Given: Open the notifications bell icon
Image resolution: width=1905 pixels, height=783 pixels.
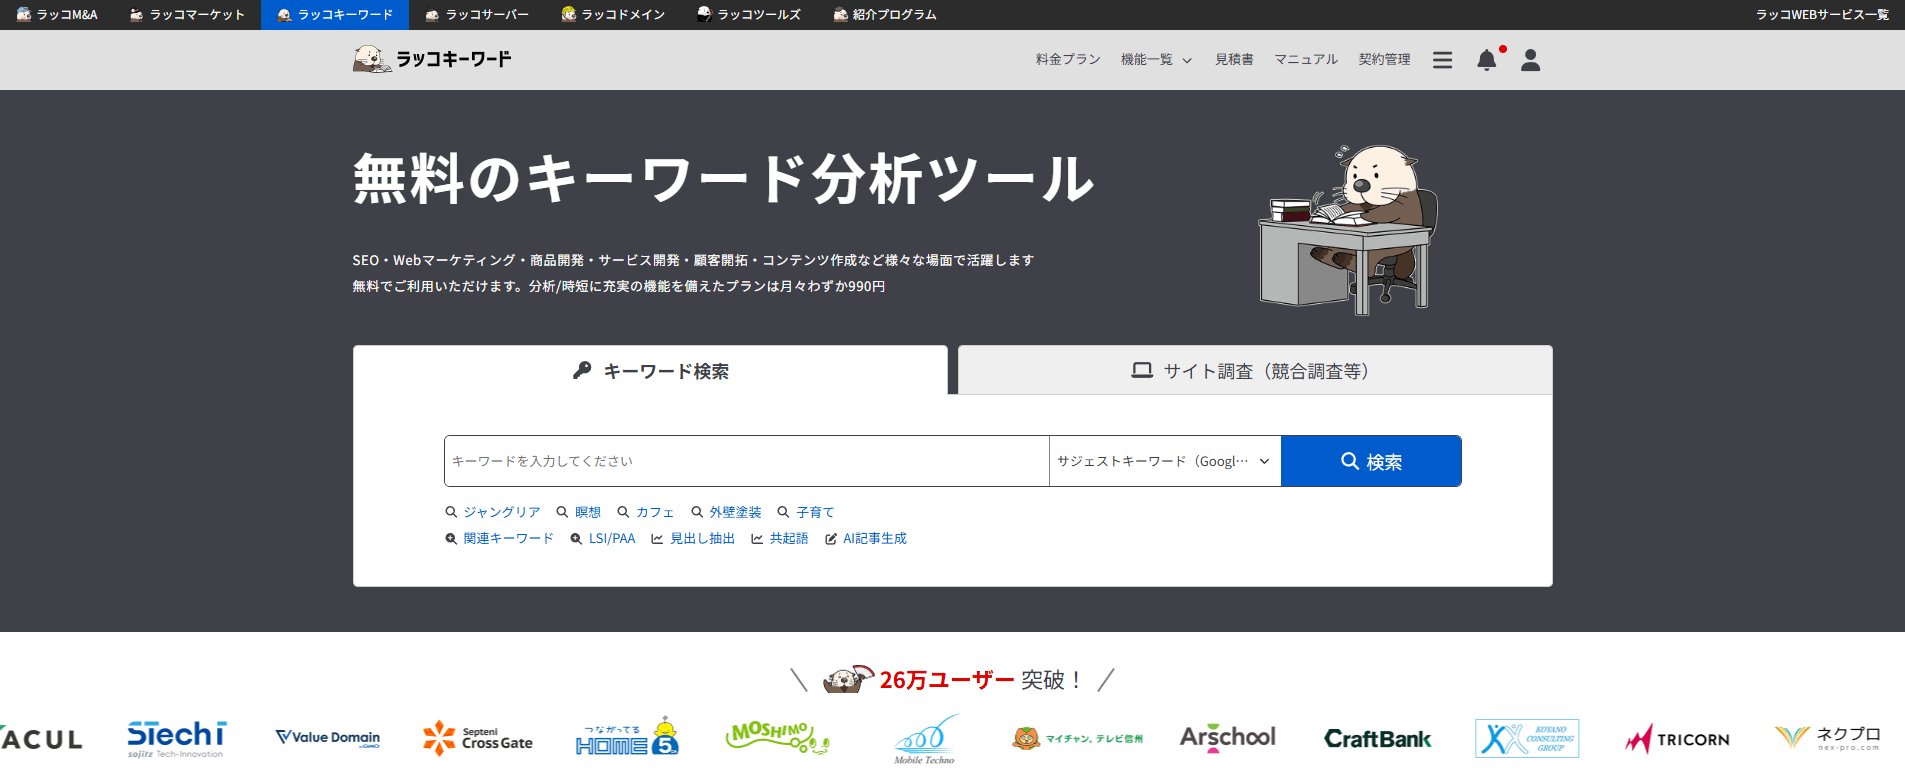Looking at the screenshot, I should 1486,60.
